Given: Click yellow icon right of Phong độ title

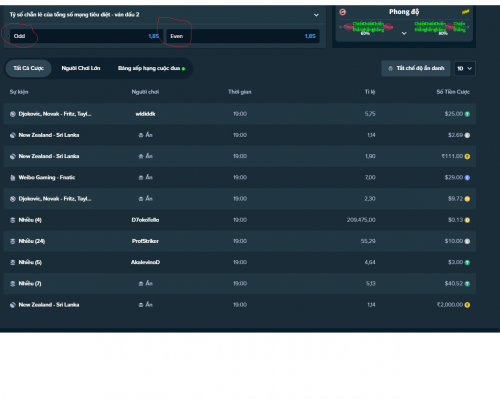Looking at the screenshot, I should coord(466,12).
